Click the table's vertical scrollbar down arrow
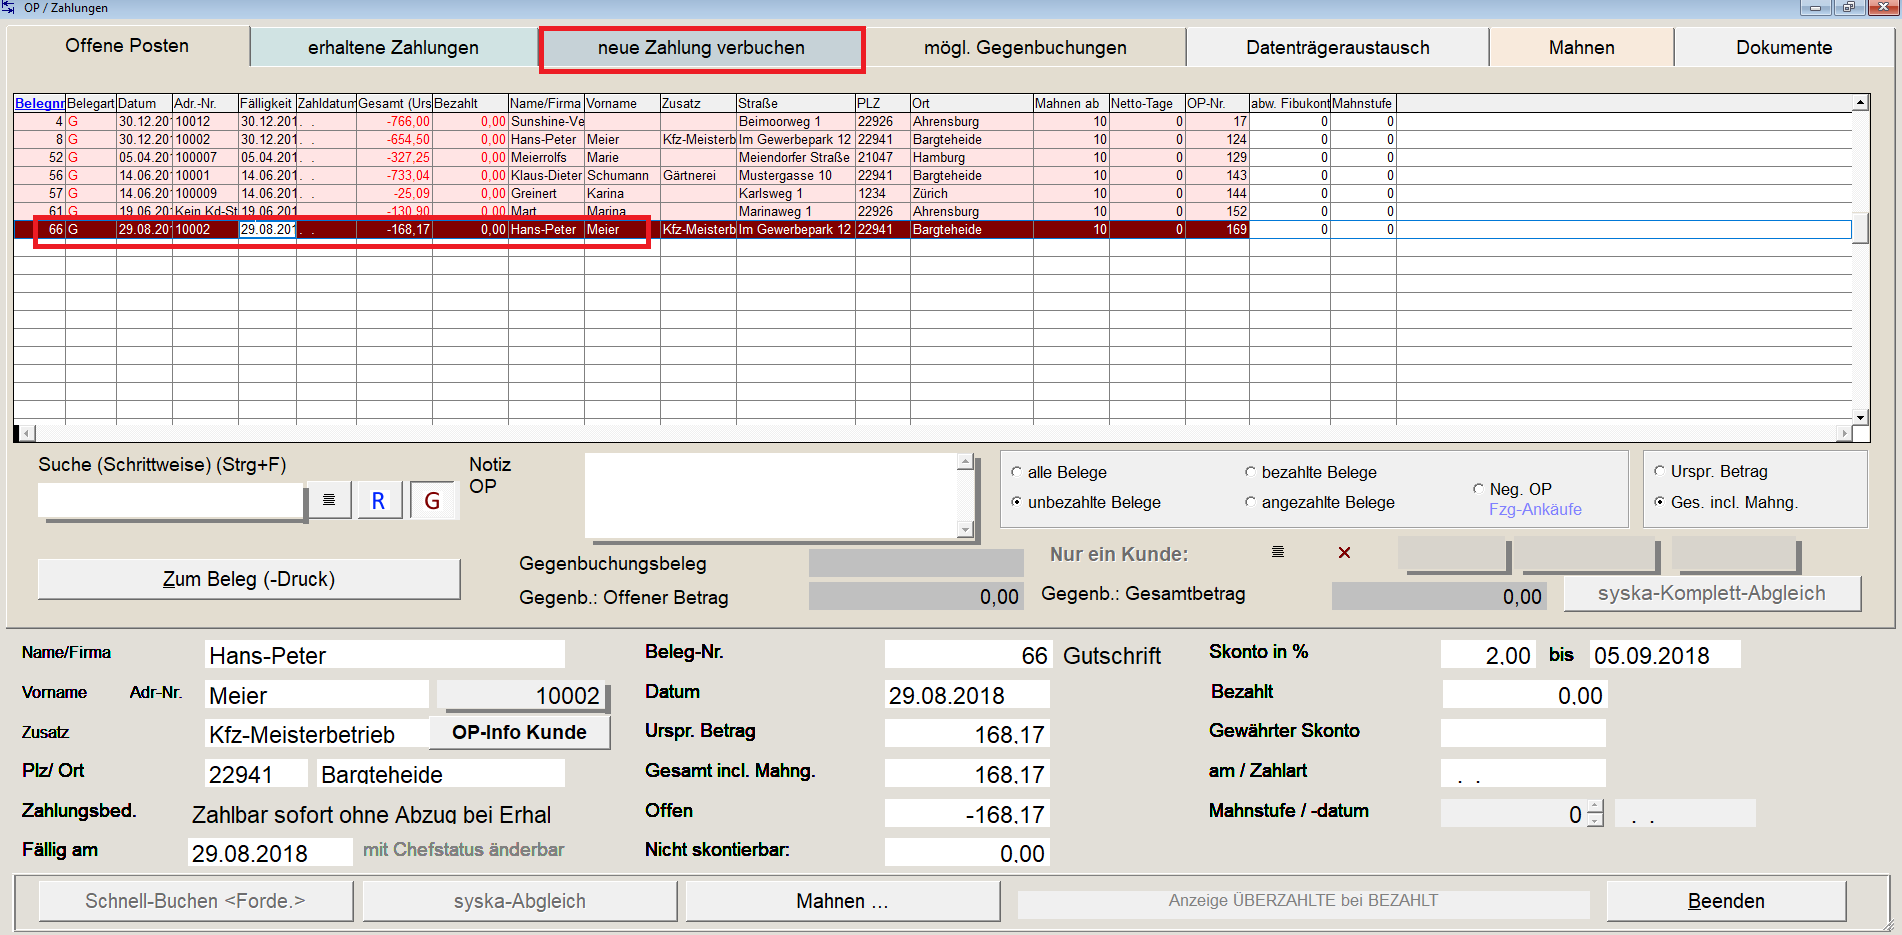This screenshot has width=1902, height=935. (1860, 418)
